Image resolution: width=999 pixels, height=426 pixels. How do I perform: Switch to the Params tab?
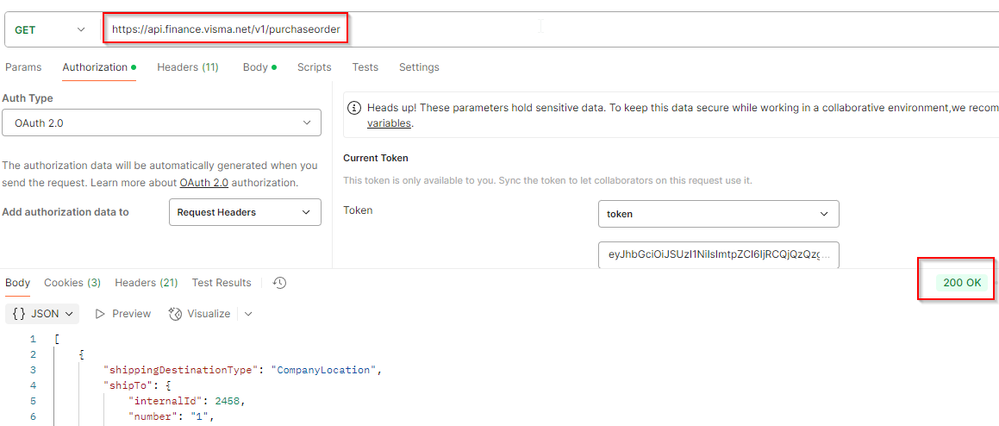click(x=24, y=67)
